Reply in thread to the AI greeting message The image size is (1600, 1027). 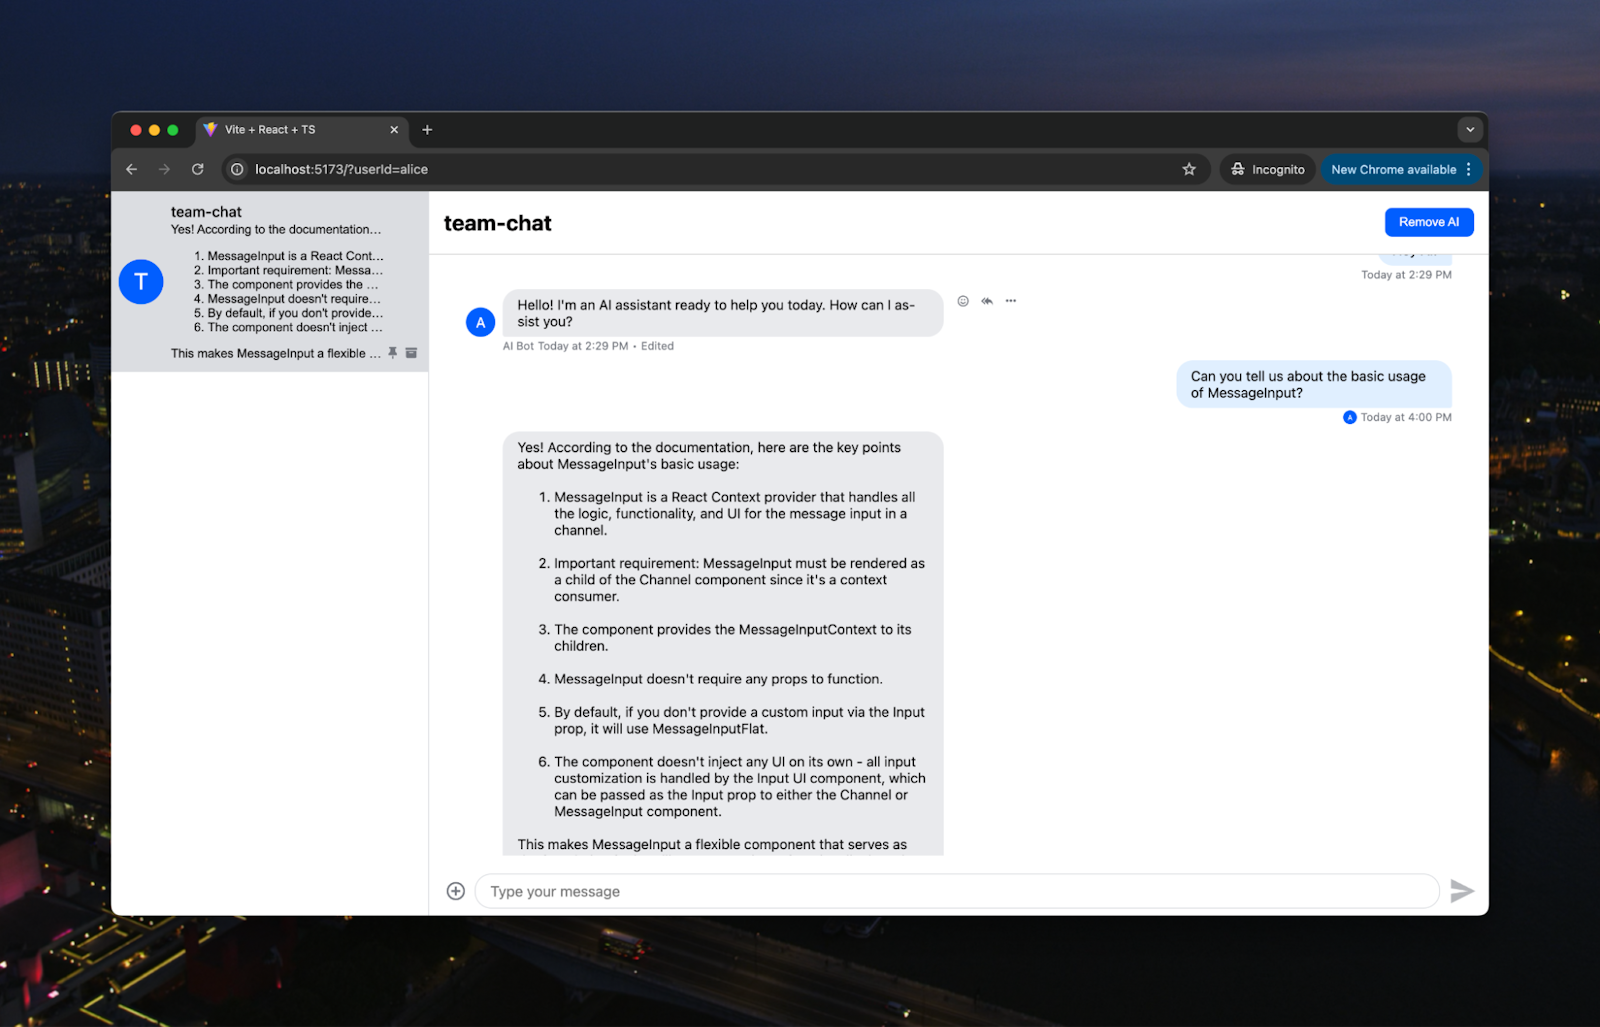click(986, 300)
